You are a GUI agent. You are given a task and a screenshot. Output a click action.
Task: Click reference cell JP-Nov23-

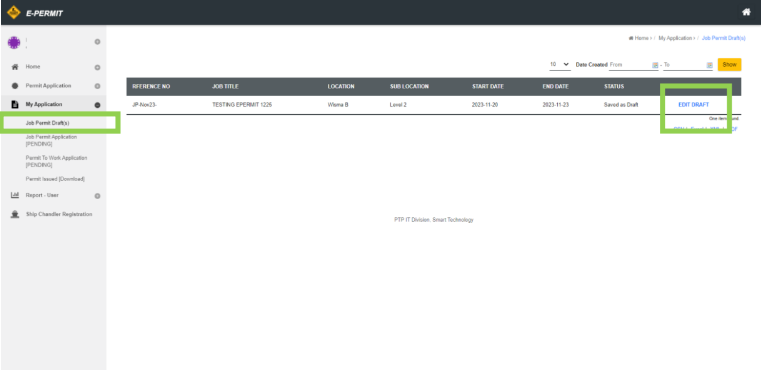pyautogui.click(x=144, y=105)
